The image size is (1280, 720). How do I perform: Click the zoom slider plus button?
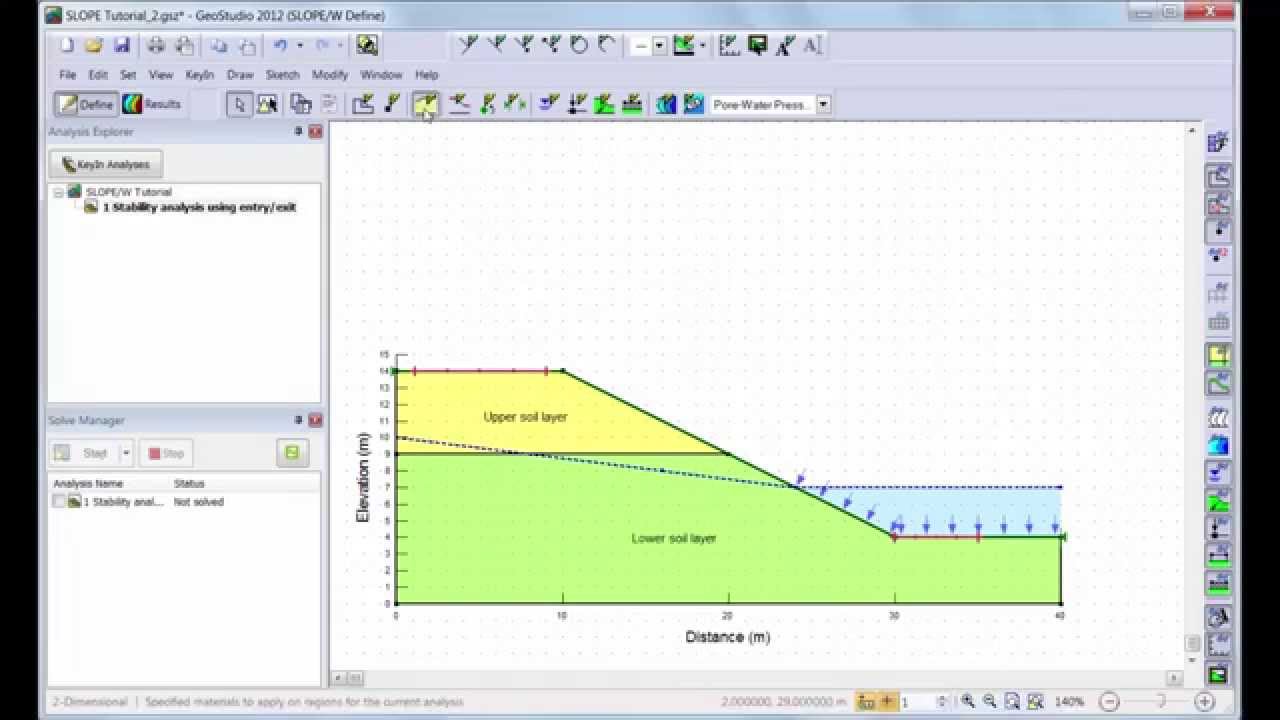[x=1204, y=702]
